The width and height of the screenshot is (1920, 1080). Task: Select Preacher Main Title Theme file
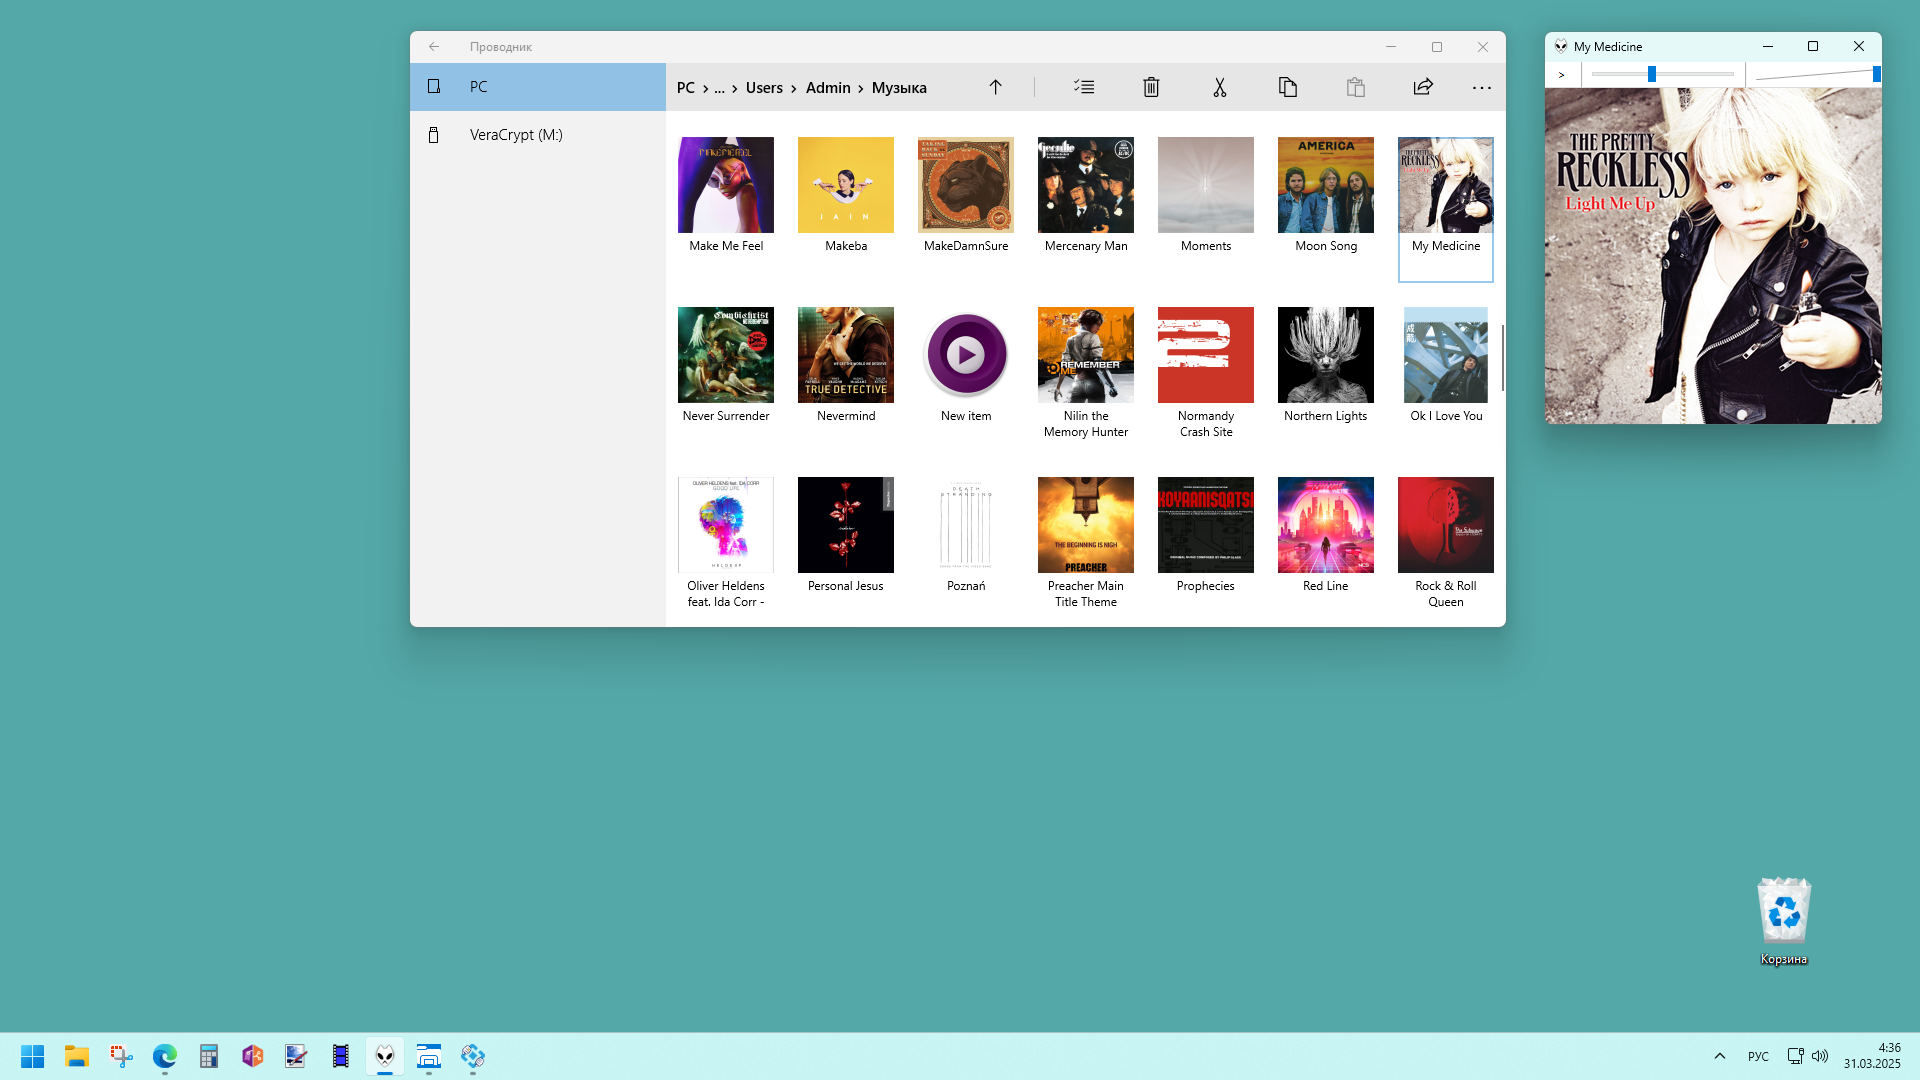(x=1086, y=545)
